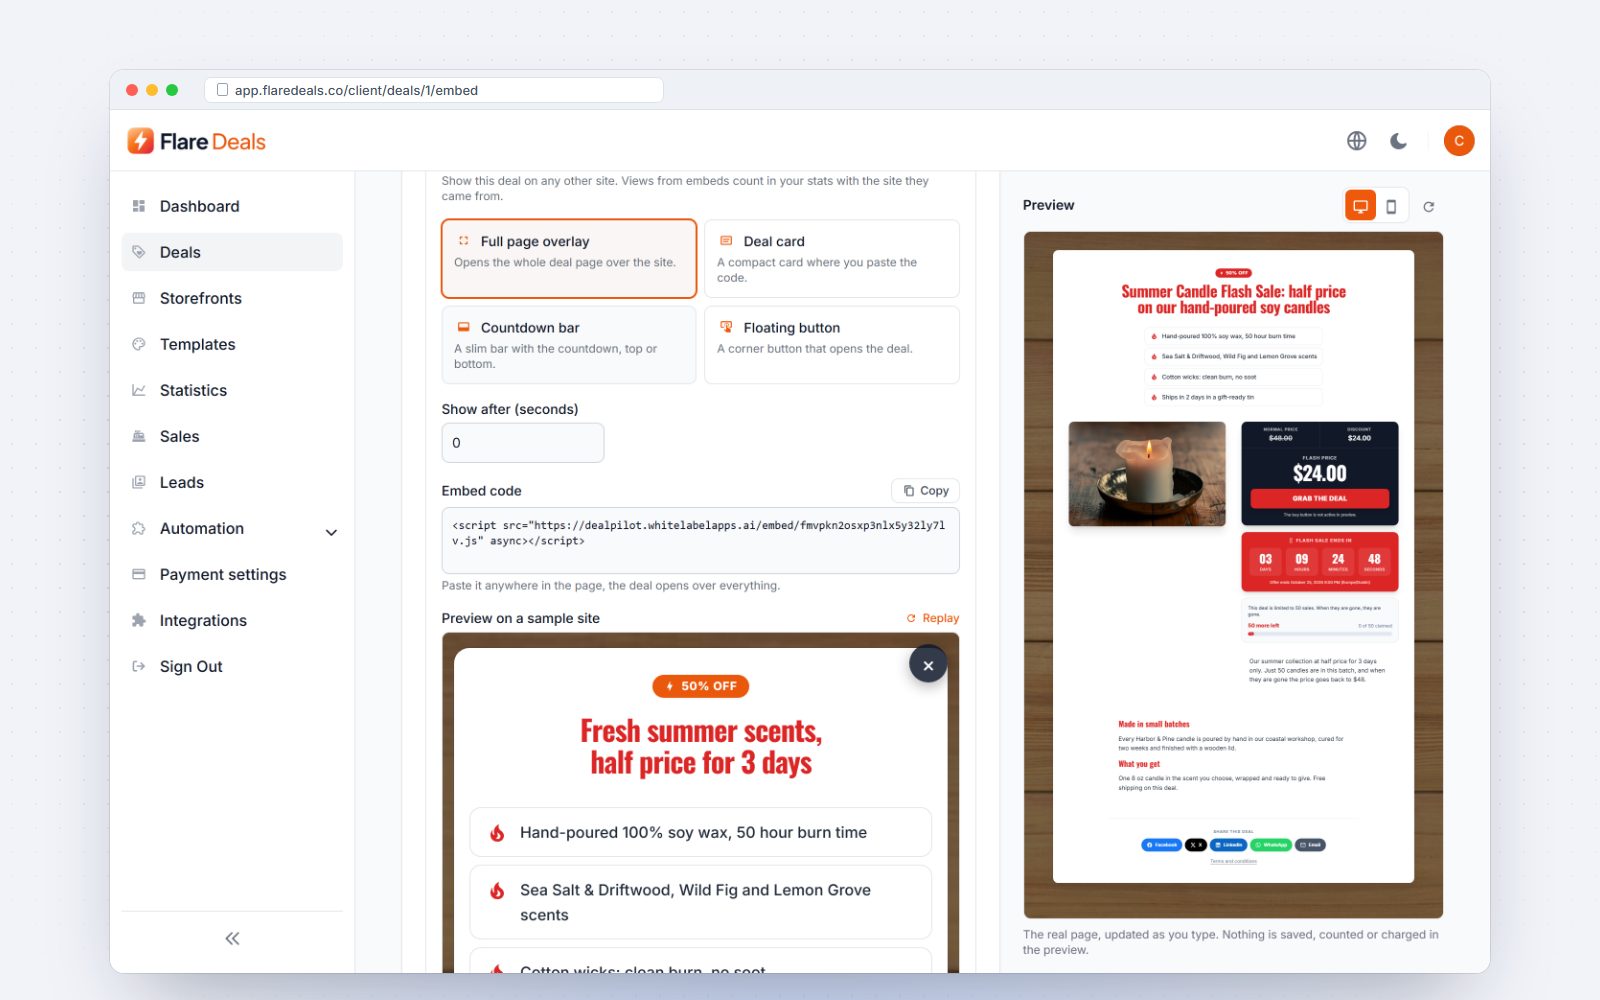Screen dimensions: 1600x1000
Task: Select the Countdown bar embed type
Action: point(569,345)
